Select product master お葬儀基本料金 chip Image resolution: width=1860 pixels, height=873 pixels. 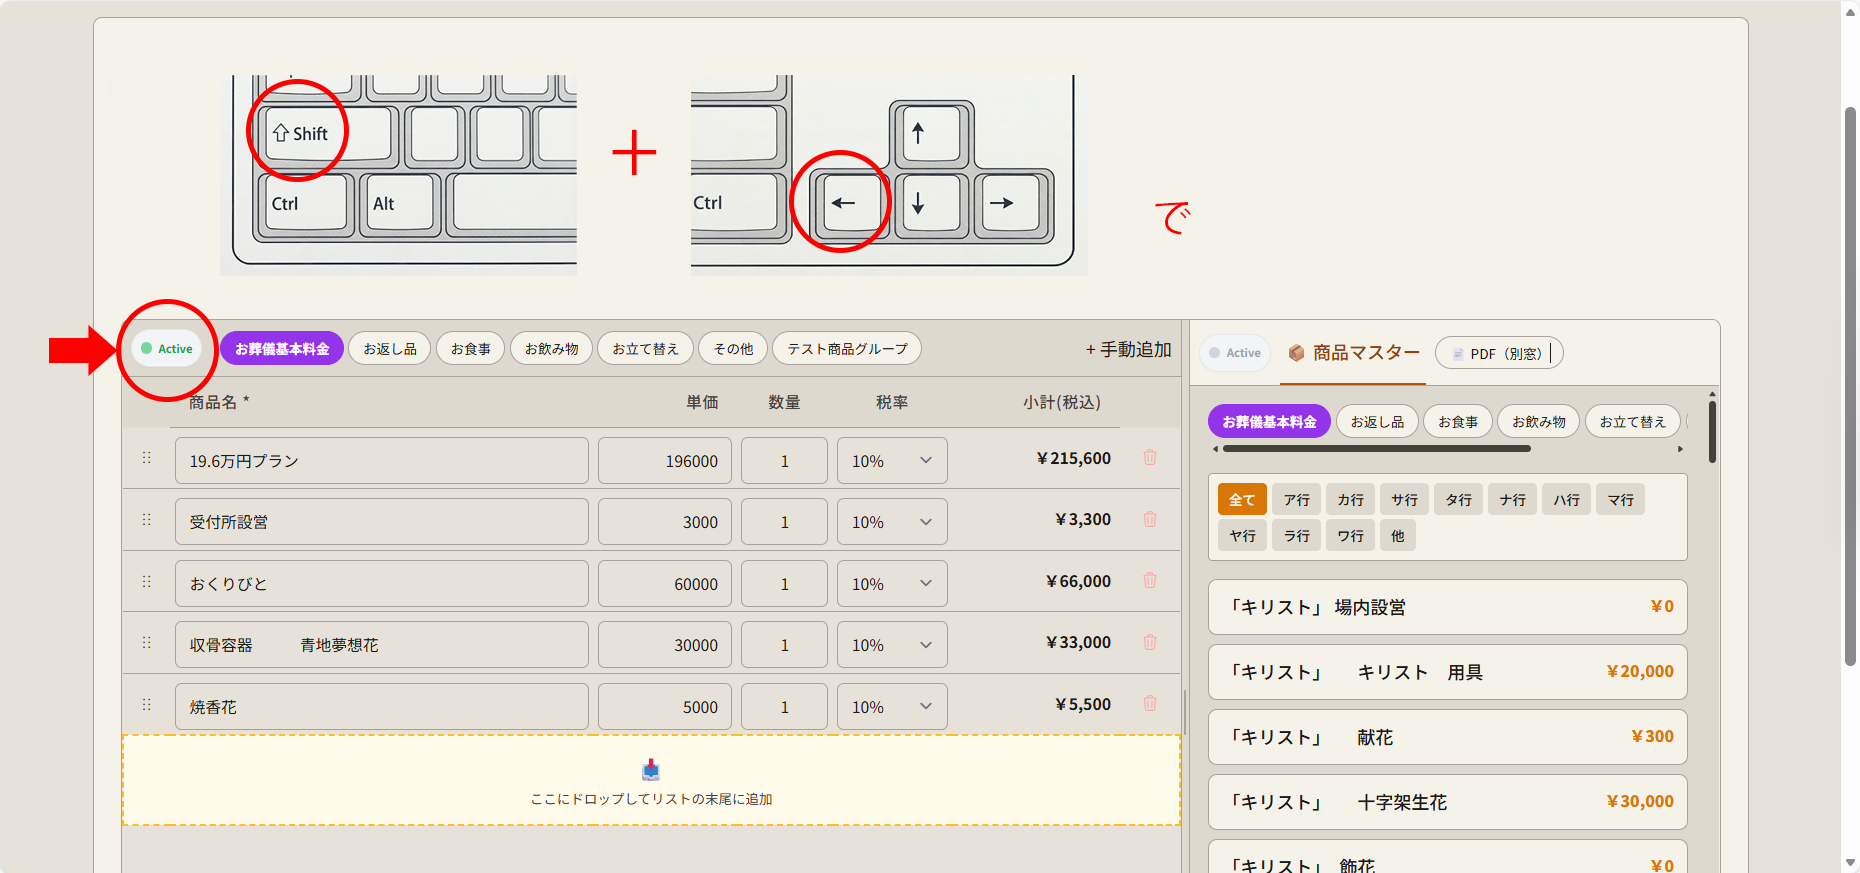pyautogui.click(x=1269, y=422)
